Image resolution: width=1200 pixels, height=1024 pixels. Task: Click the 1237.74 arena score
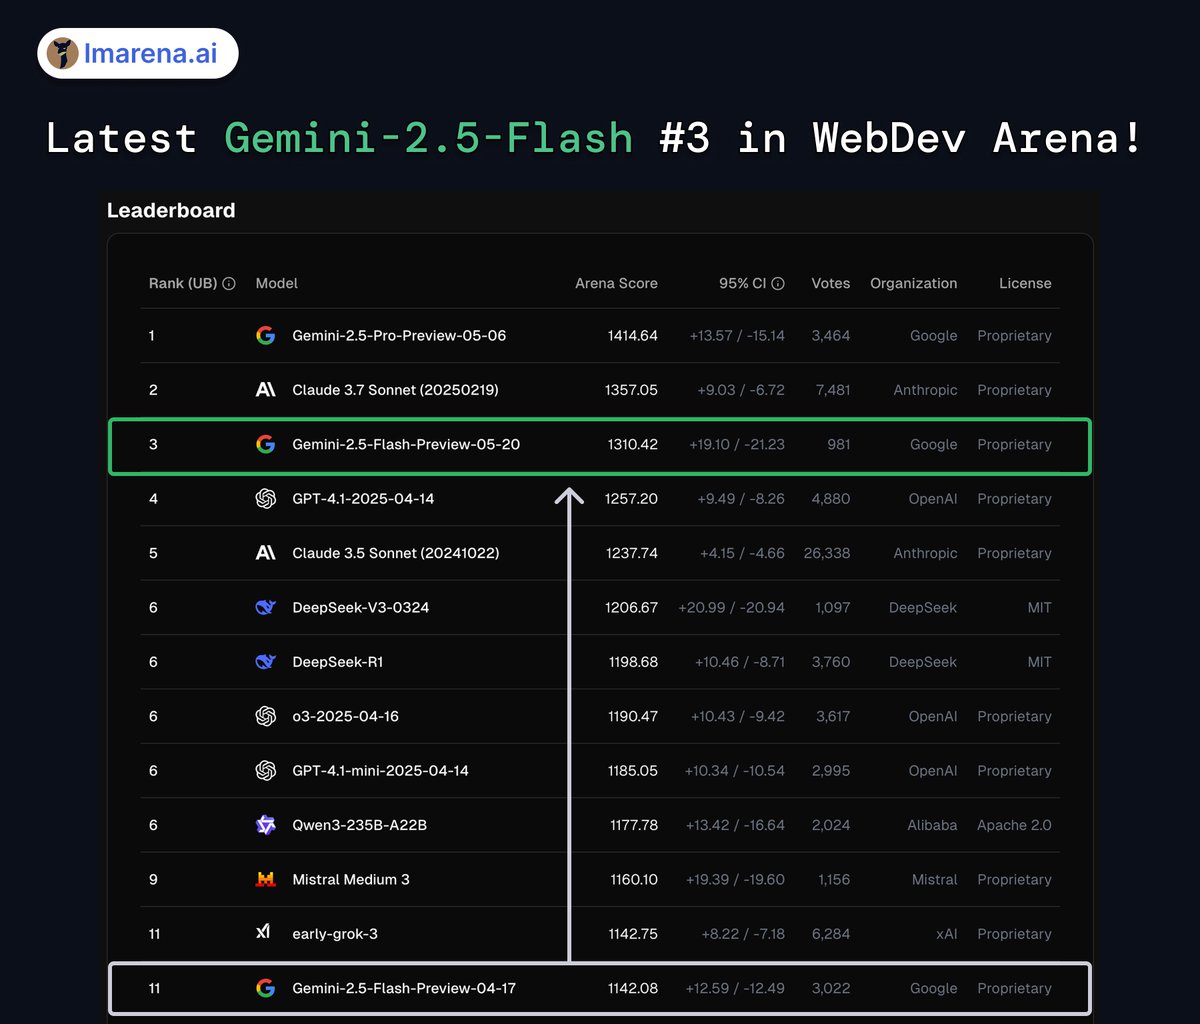pos(631,553)
